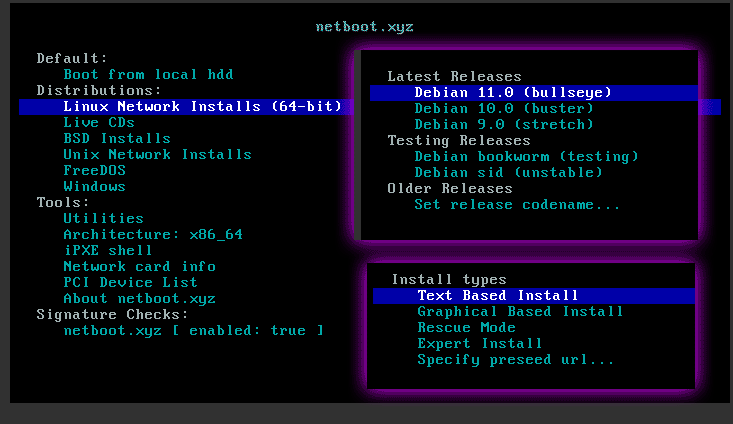The height and width of the screenshot is (424, 733).
Task: Launch the iPXE shell
Action: click(108, 251)
